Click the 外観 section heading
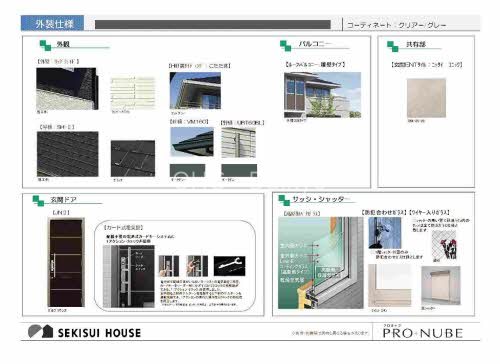Screen dimensions: 500x364 tap(63, 44)
